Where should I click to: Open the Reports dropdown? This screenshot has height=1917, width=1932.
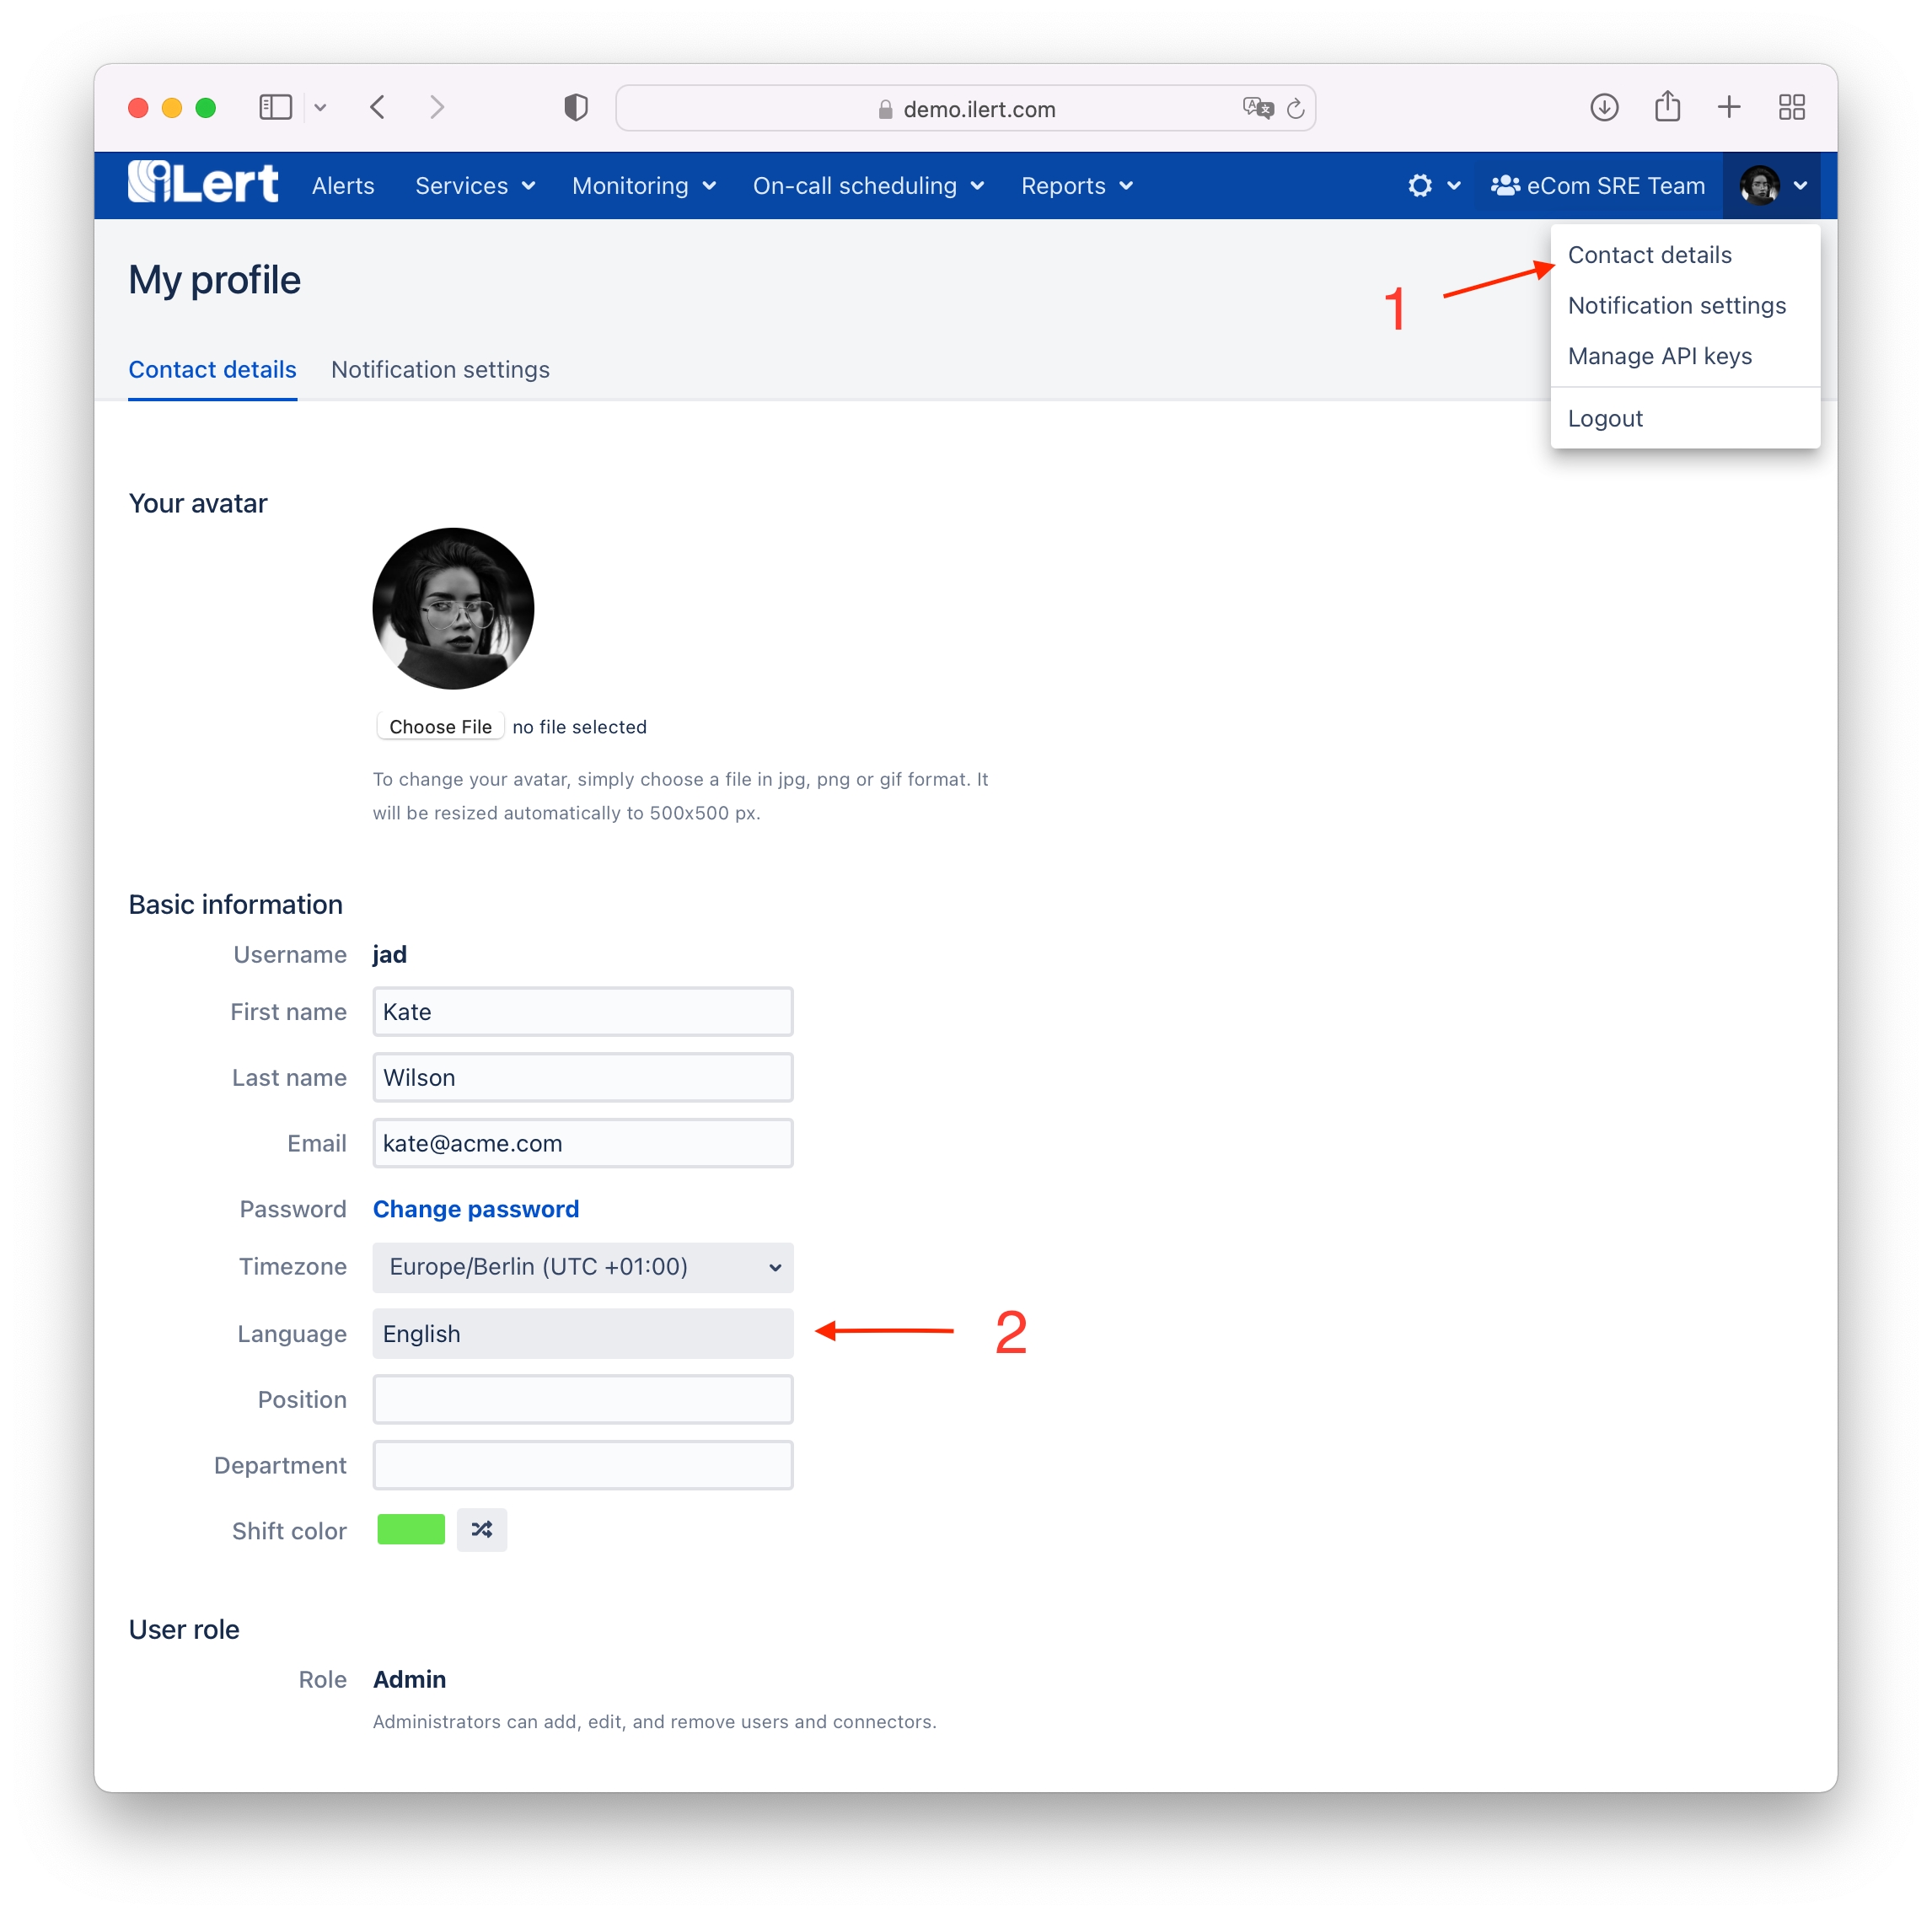click(x=1076, y=186)
